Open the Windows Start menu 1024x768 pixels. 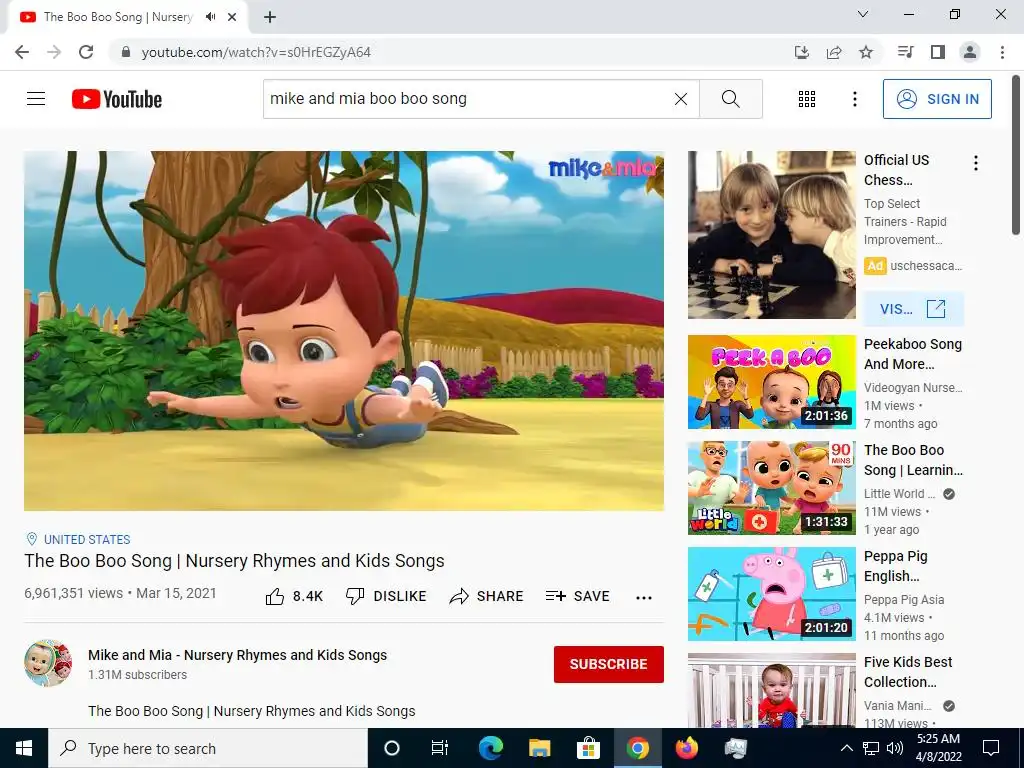click(24, 748)
